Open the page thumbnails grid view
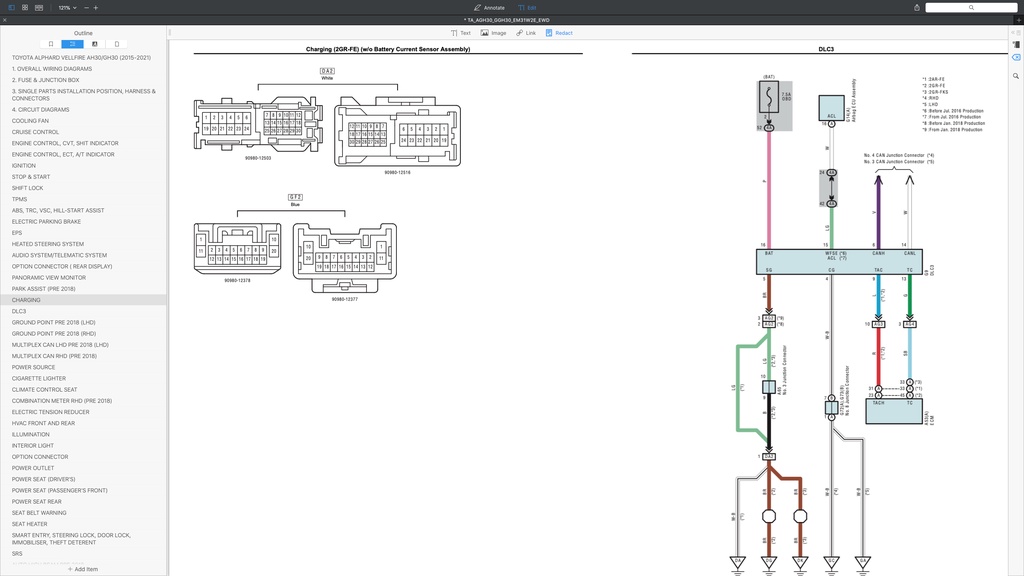The width and height of the screenshot is (1024, 576). coord(25,7)
